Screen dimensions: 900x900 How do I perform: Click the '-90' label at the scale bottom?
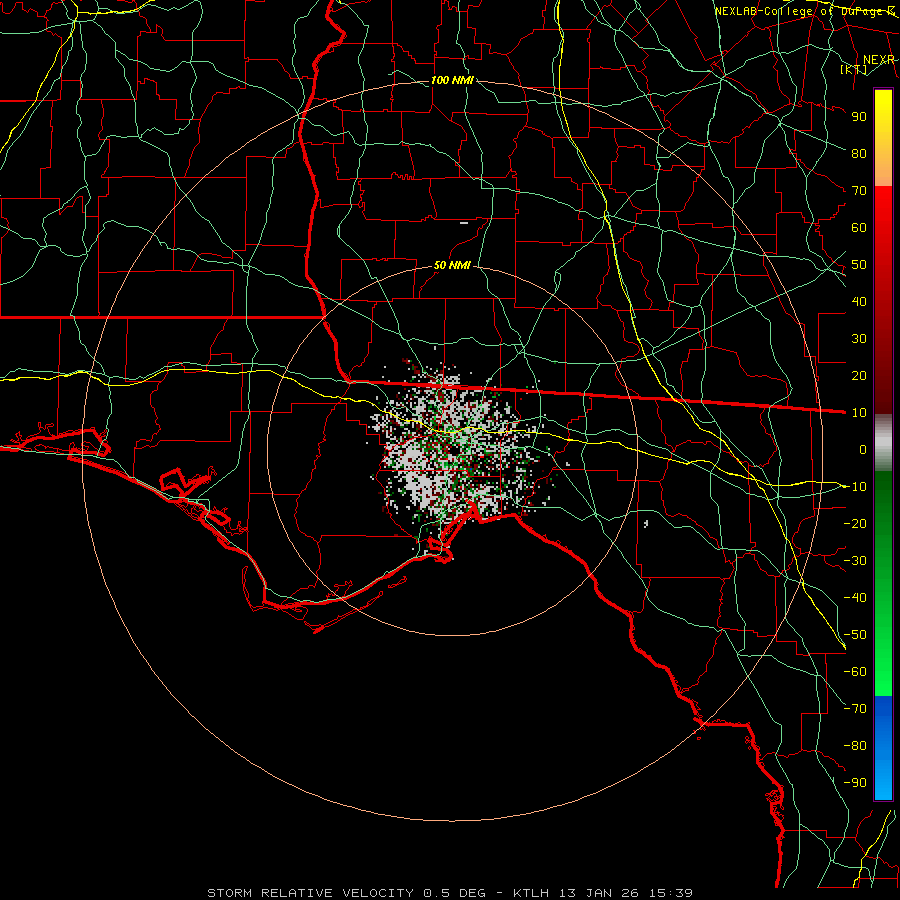click(855, 782)
